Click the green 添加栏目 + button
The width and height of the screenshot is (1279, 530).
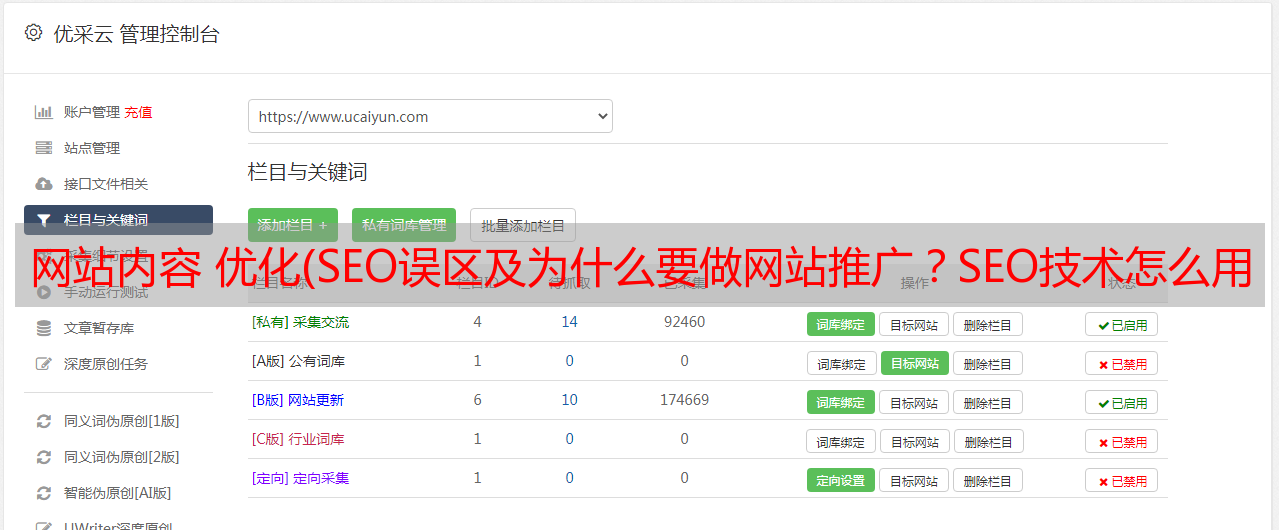[292, 225]
